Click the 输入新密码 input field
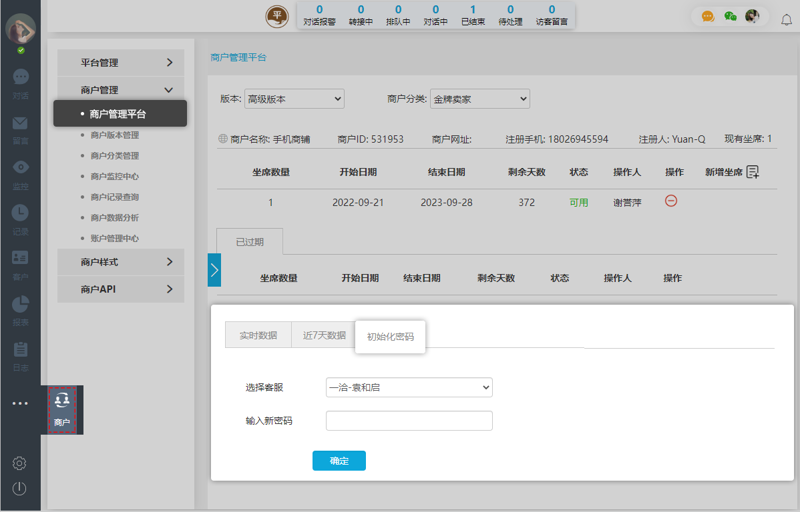Image resolution: width=800 pixels, height=512 pixels. click(x=409, y=421)
